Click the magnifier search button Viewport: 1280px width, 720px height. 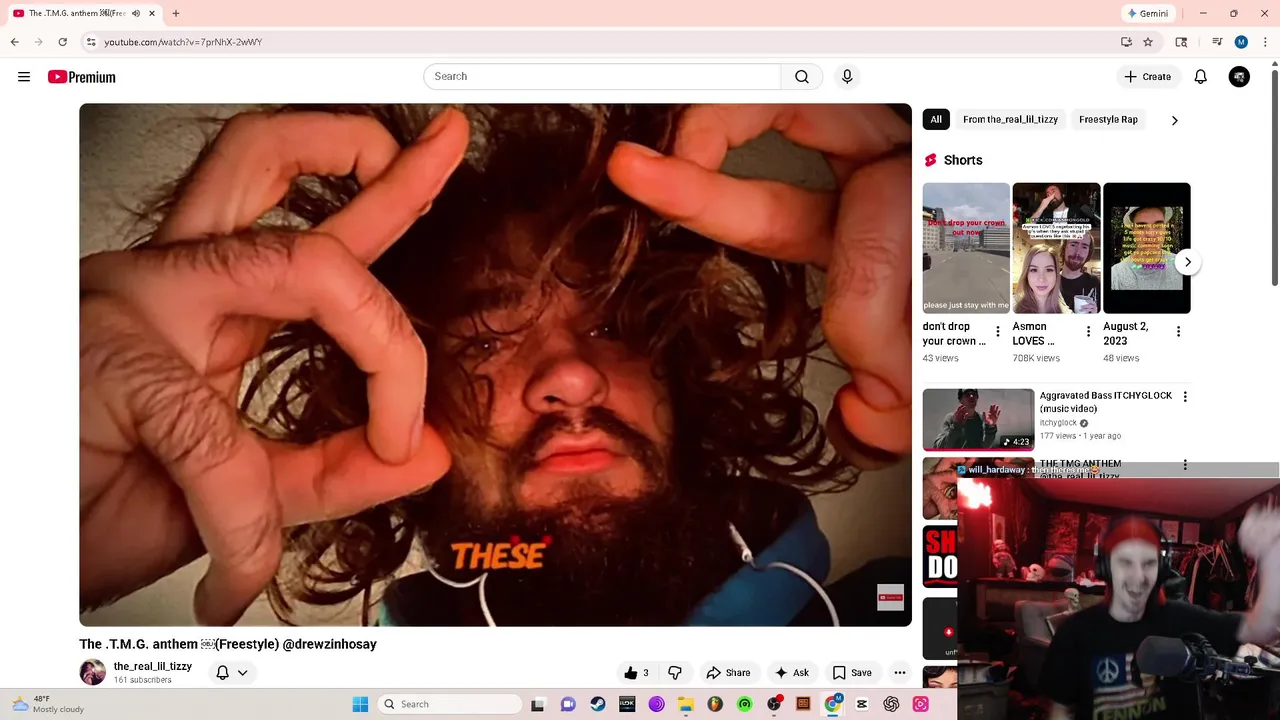tap(802, 77)
